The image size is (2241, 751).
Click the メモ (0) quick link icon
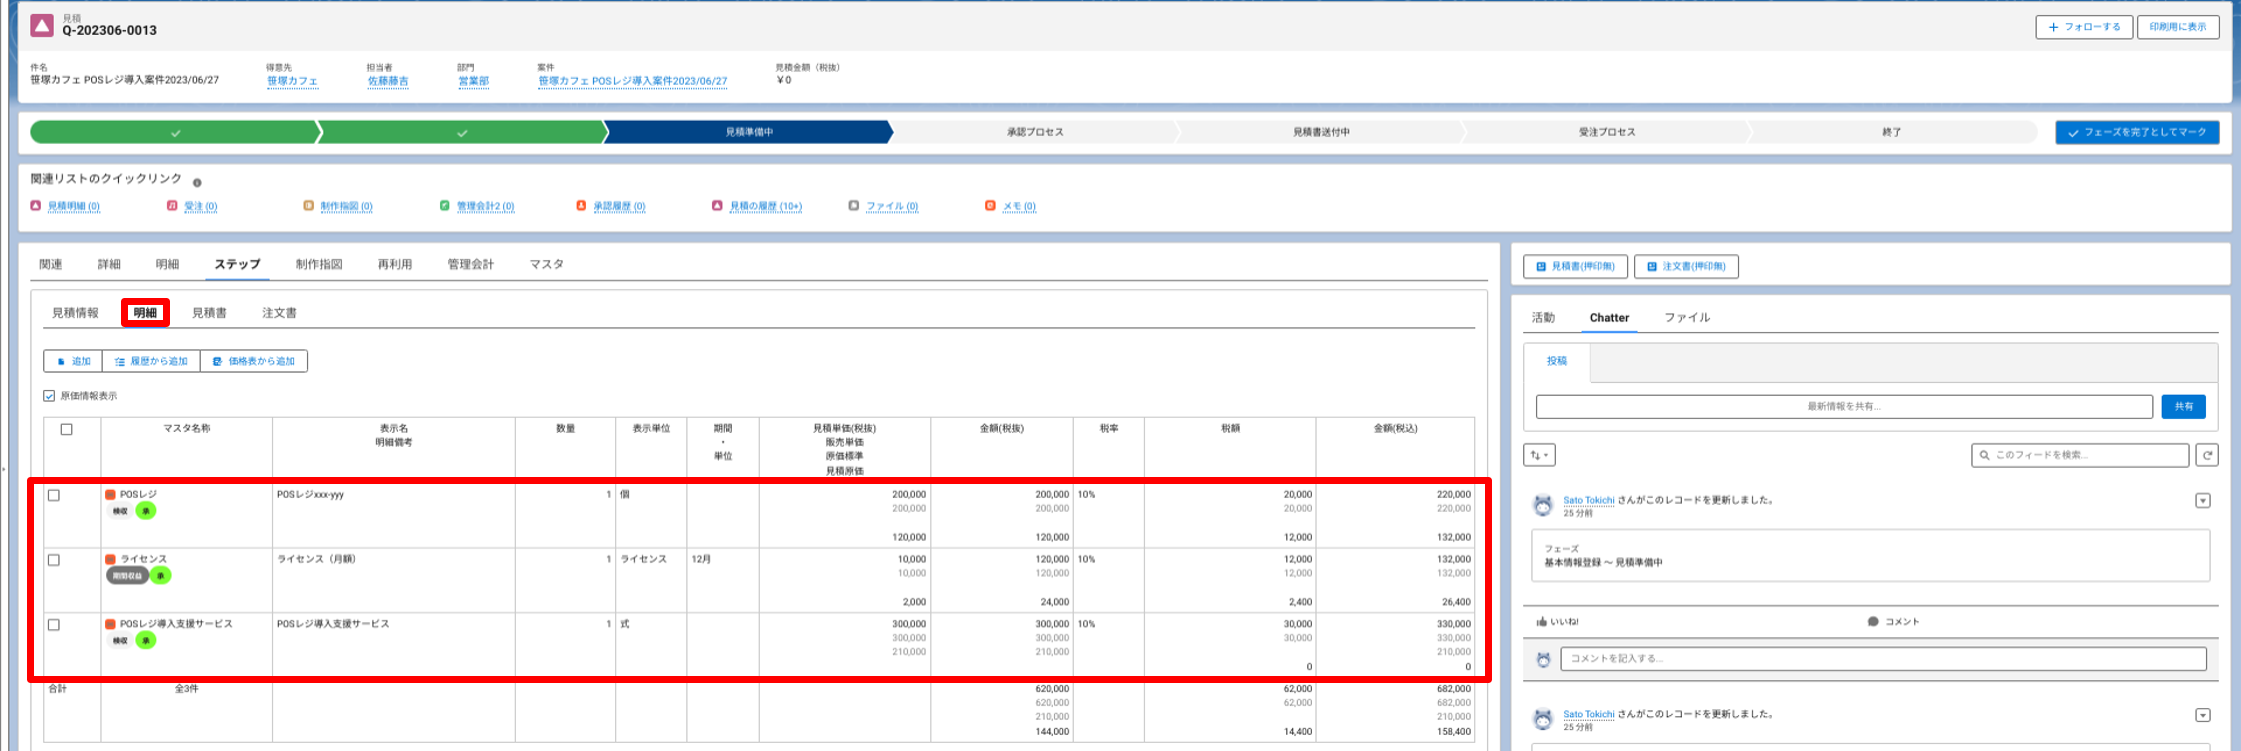point(990,205)
